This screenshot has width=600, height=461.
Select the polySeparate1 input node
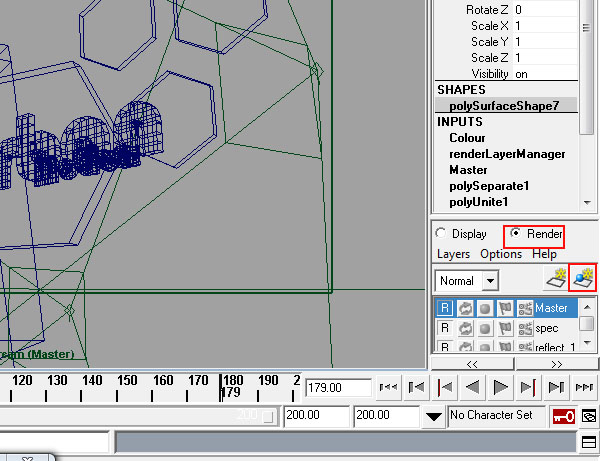click(x=489, y=186)
